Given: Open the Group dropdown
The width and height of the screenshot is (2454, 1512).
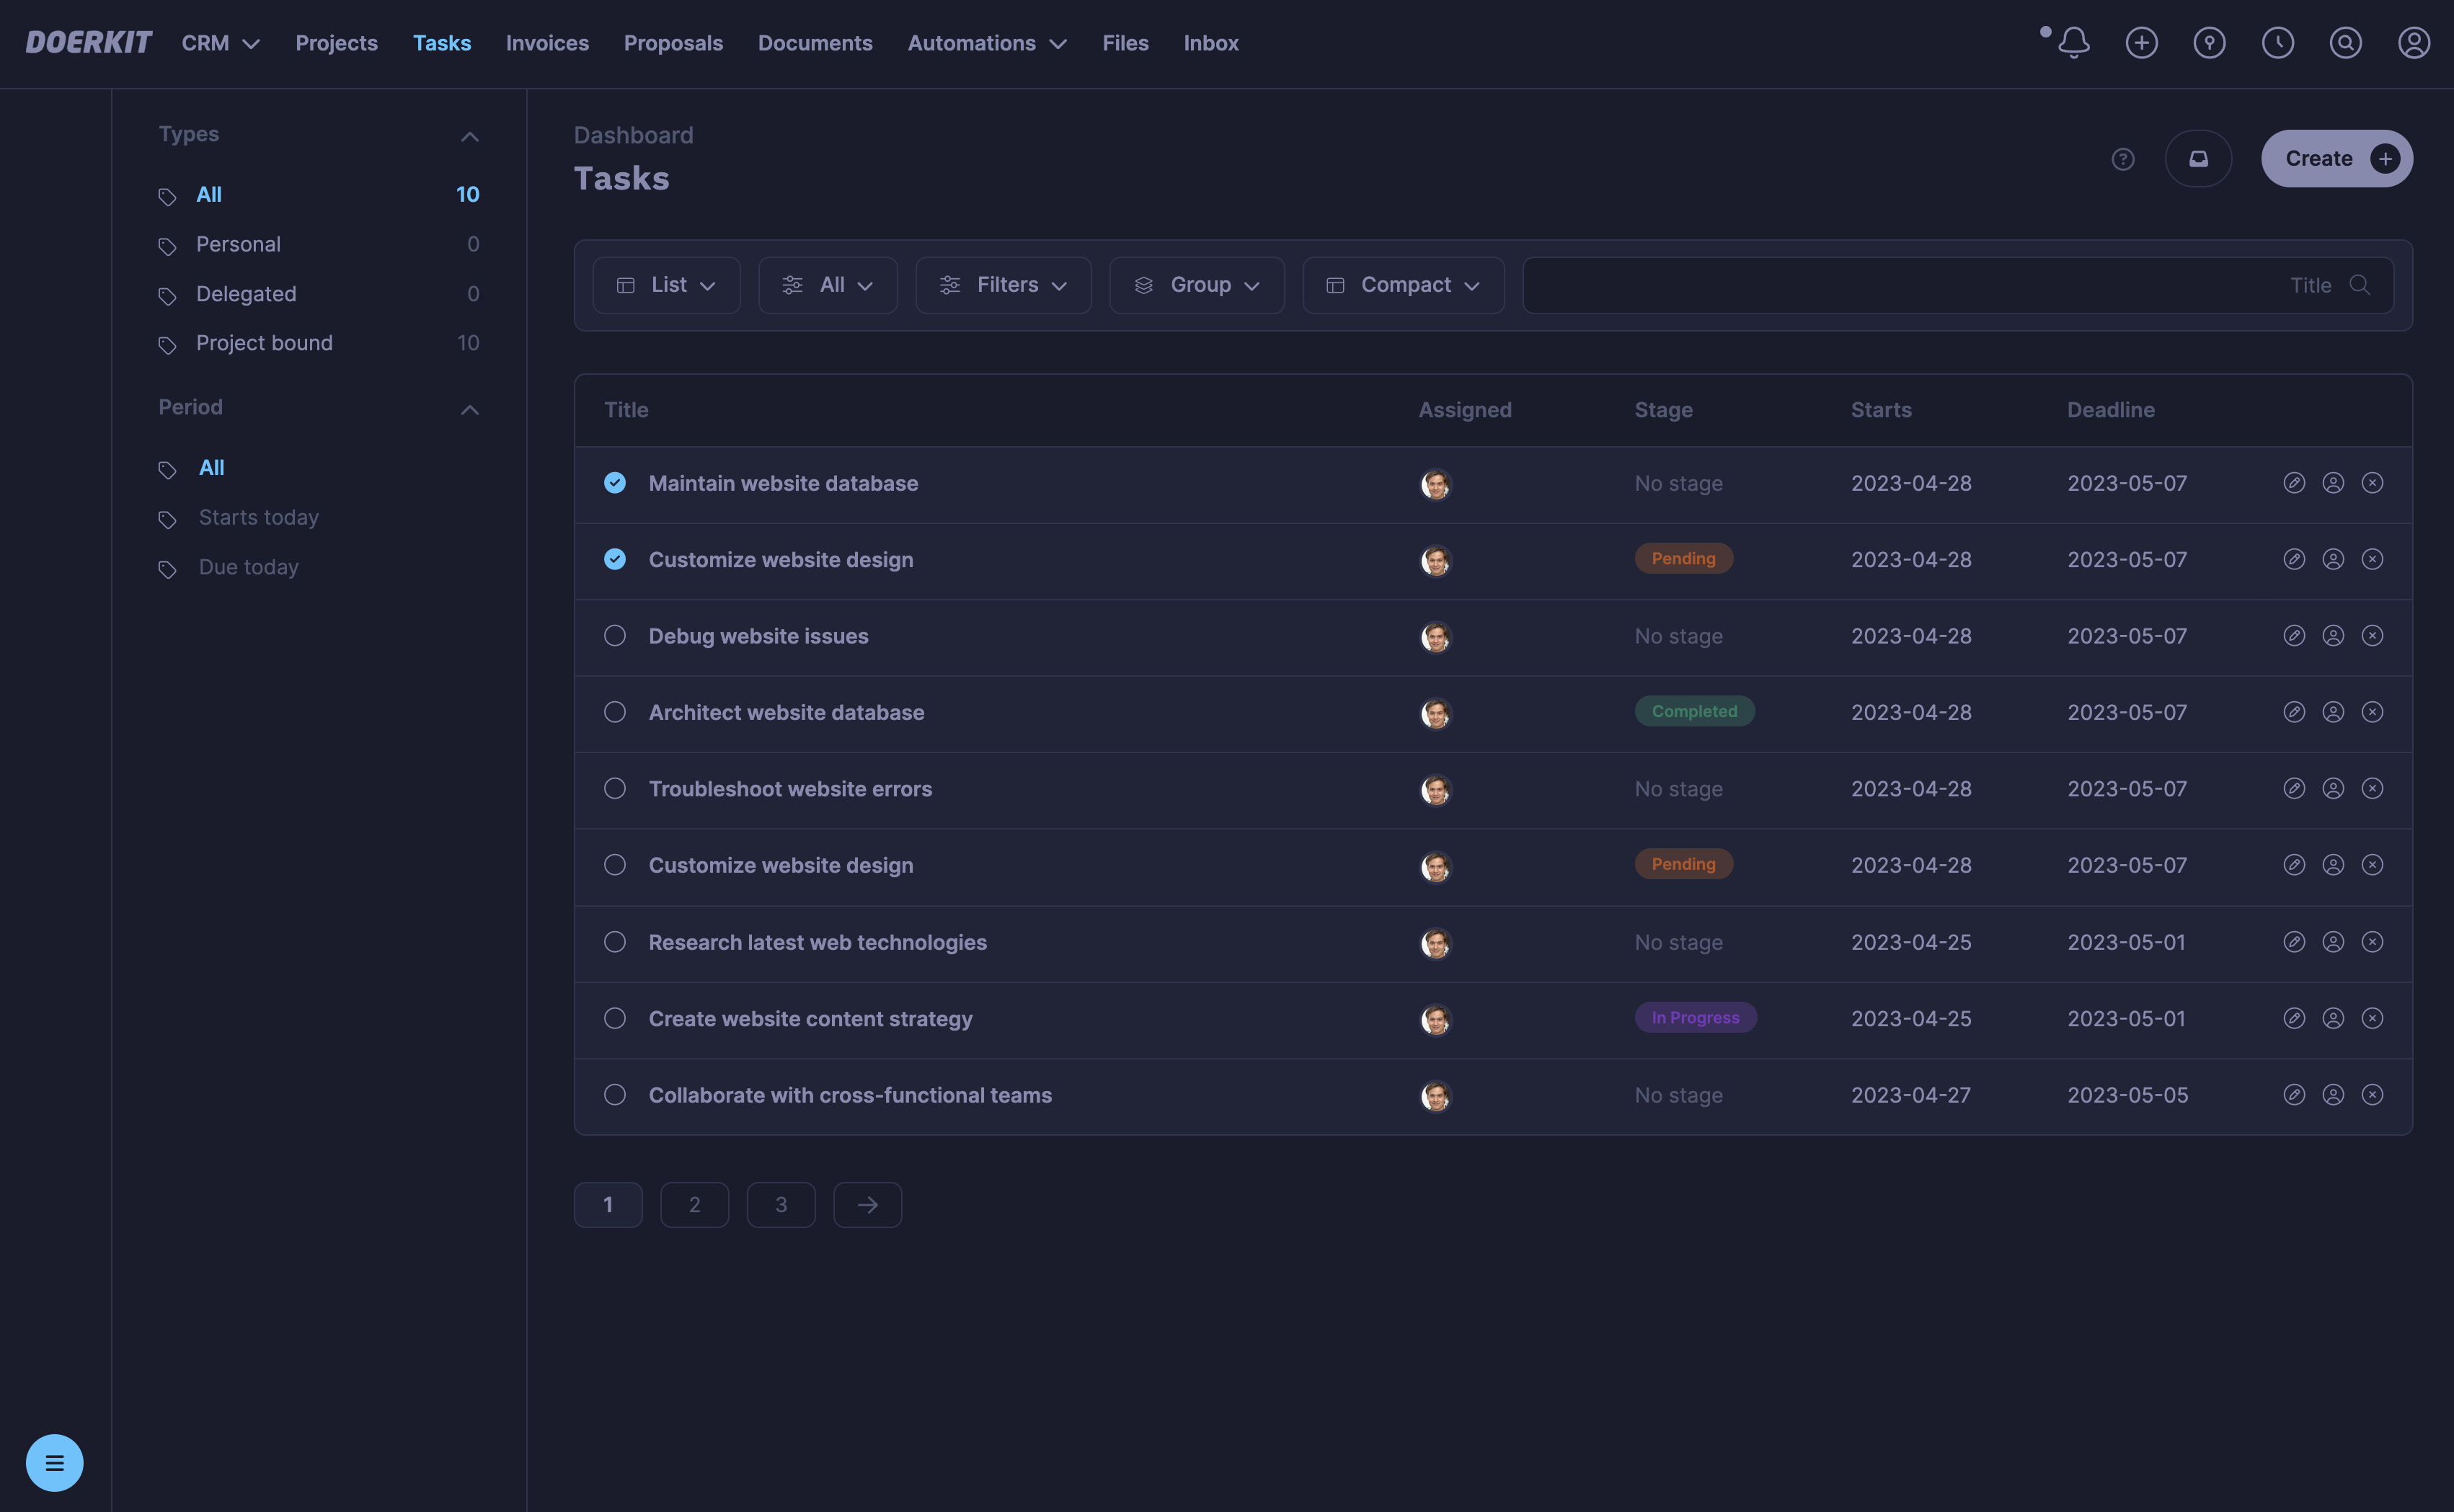Looking at the screenshot, I should coord(1197,285).
